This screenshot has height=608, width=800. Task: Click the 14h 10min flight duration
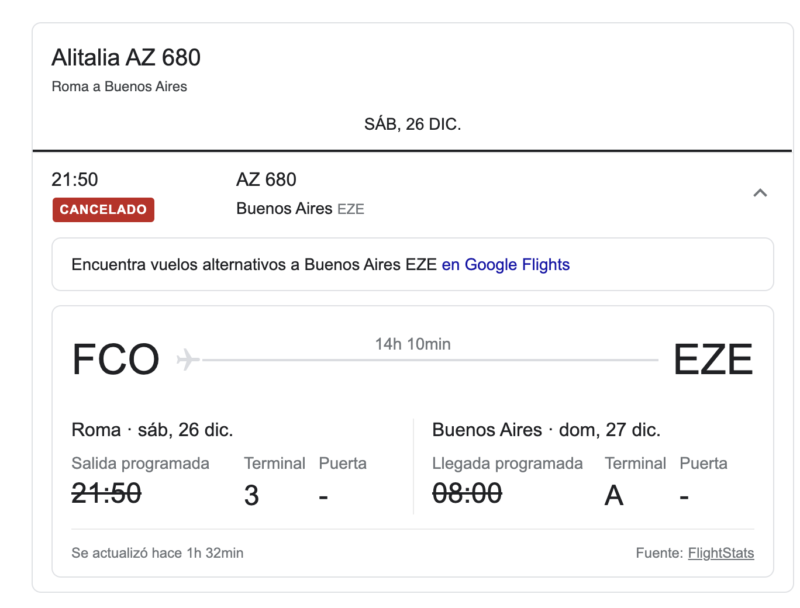412,344
